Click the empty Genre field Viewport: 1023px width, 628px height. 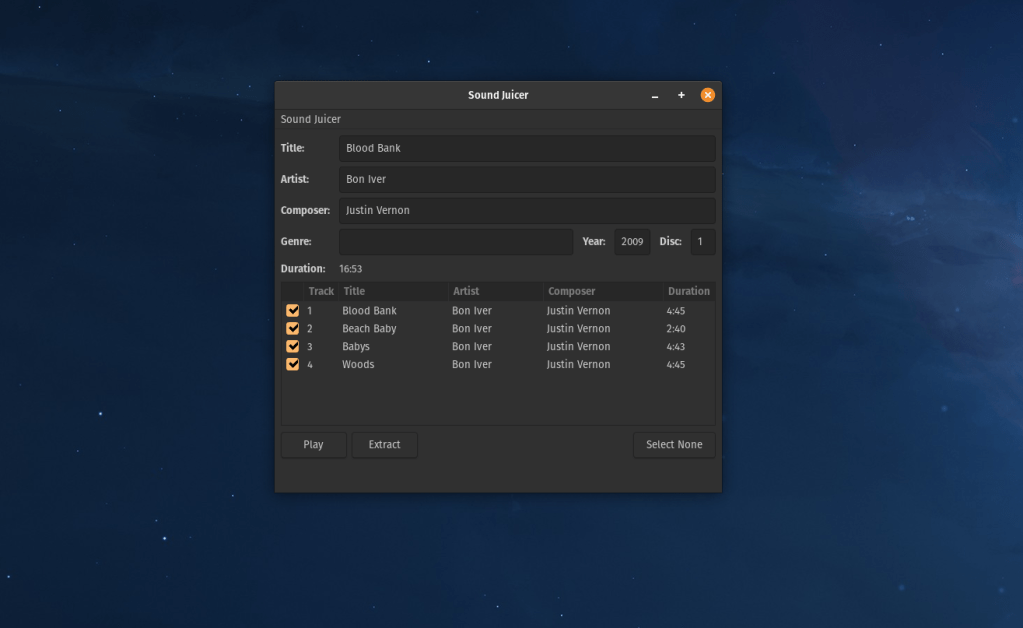(455, 242)
